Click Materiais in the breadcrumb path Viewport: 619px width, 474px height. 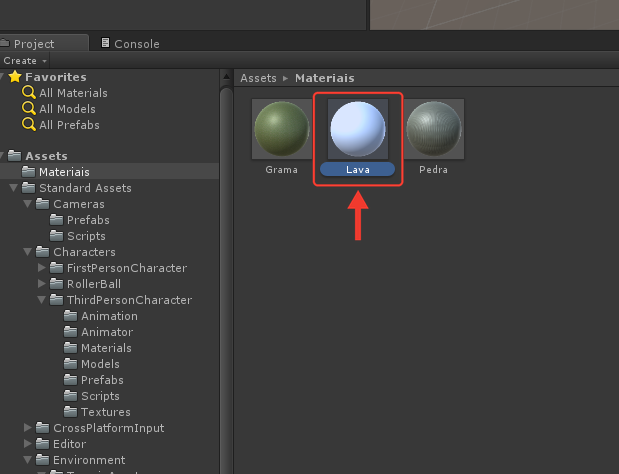coord(325,78)
